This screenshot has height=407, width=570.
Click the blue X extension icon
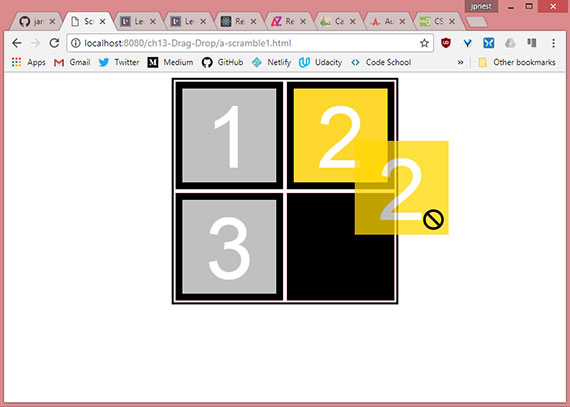click(x=489, y=43)
